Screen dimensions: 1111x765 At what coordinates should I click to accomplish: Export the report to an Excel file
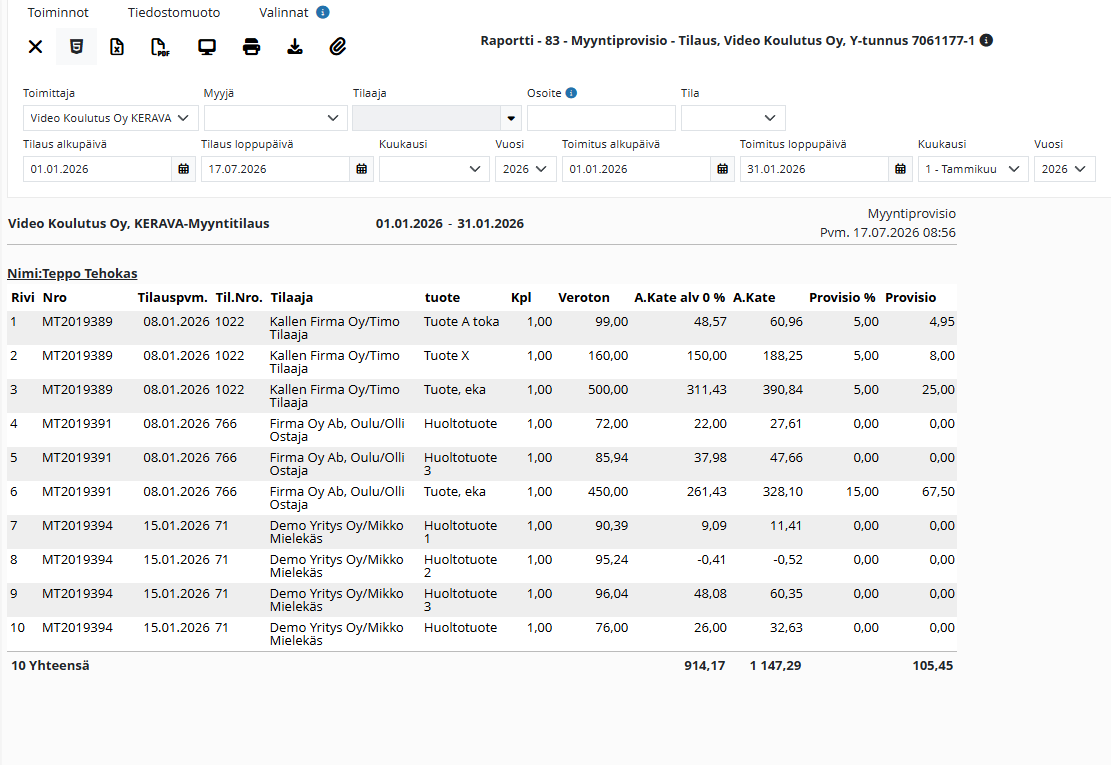coord(117,47)
